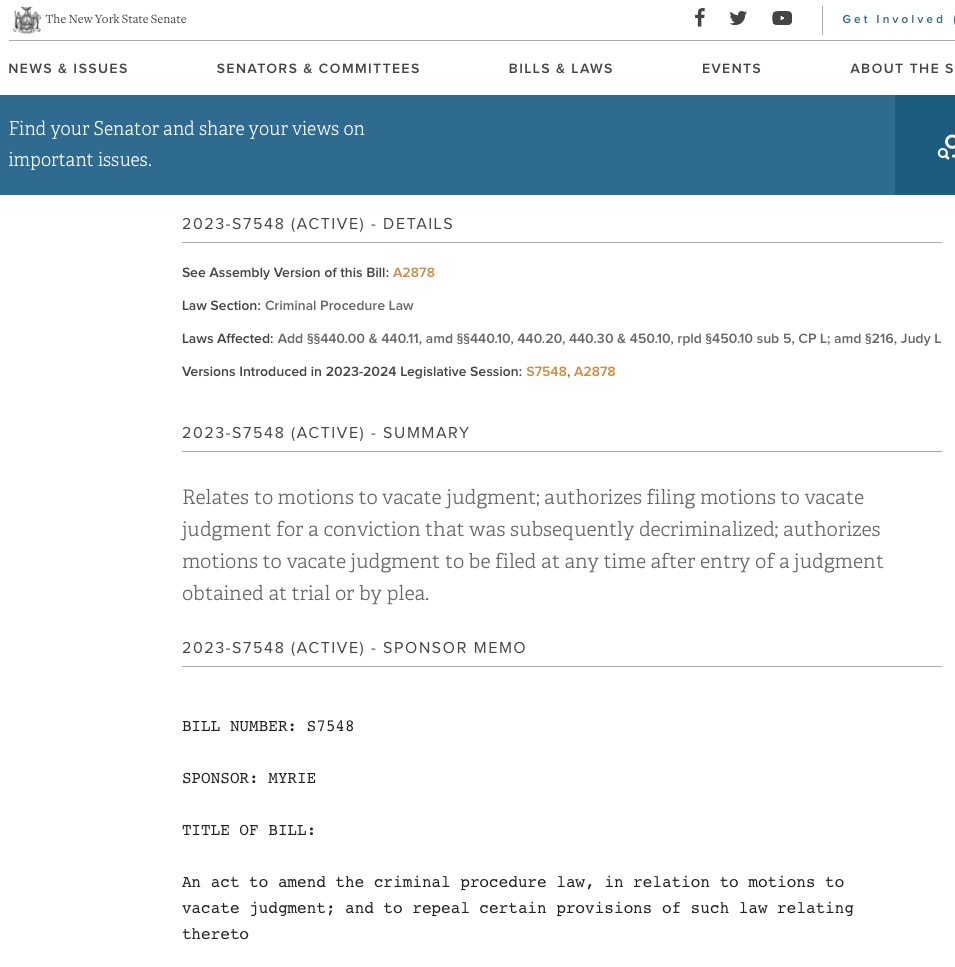Image resolution: width=955 pixels, height=967 pixels.
Task: Open Assembly version A2878 beside 'See Assembly Version'
Action: point(413,273)
